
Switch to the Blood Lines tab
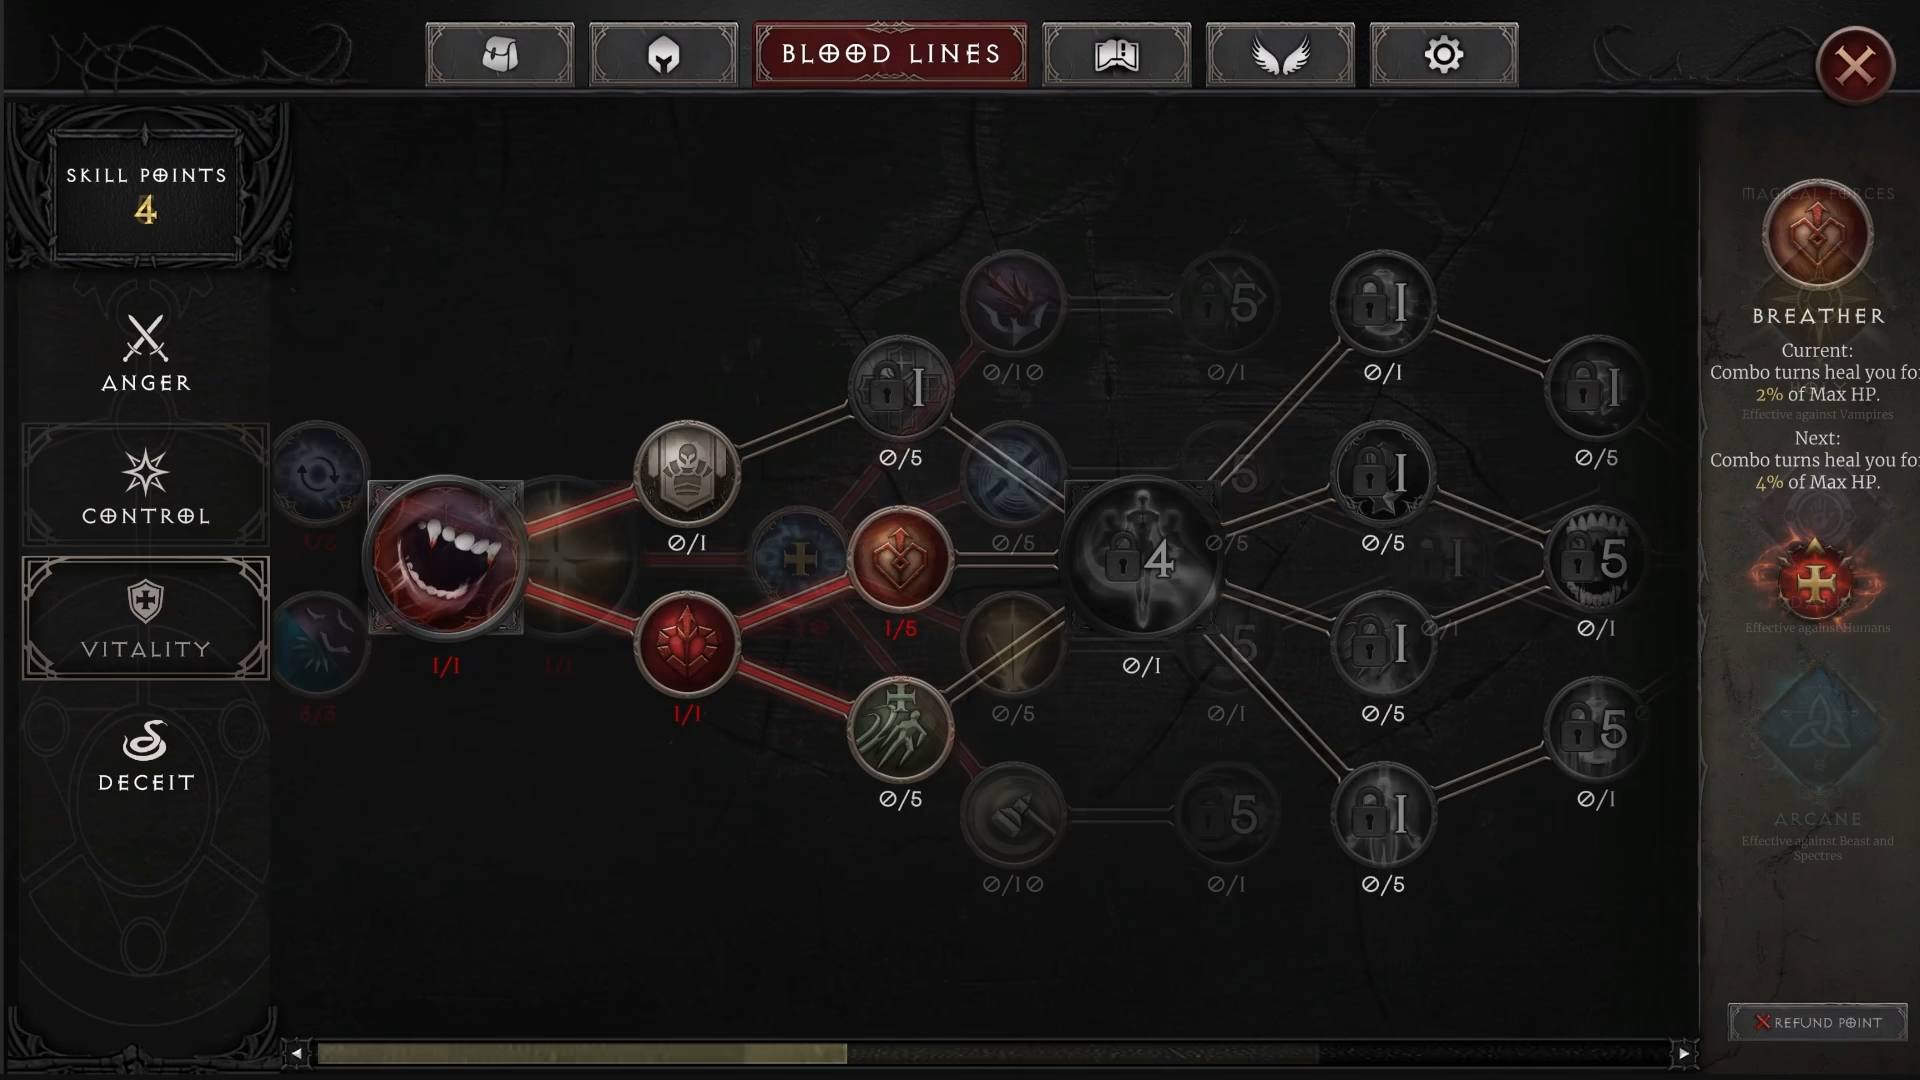click(x=890, y=55)
